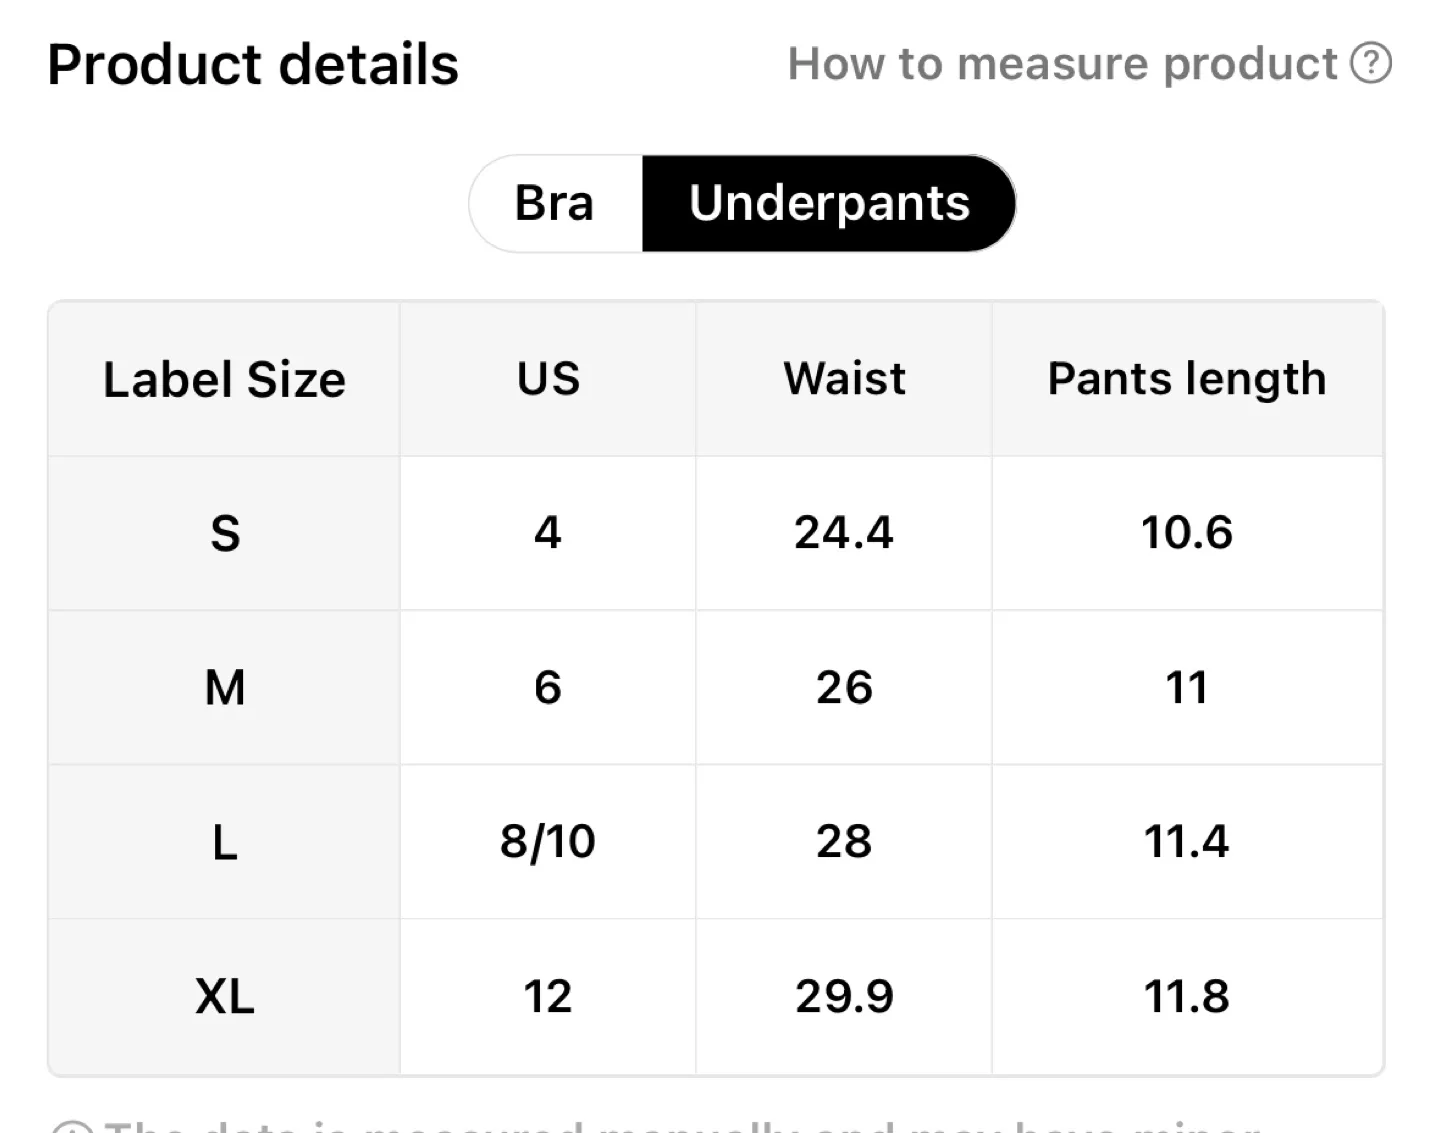This screenshot has height=1133, width=1440.
Task: Click the waist value 24.4
Action: coord(843,533)
